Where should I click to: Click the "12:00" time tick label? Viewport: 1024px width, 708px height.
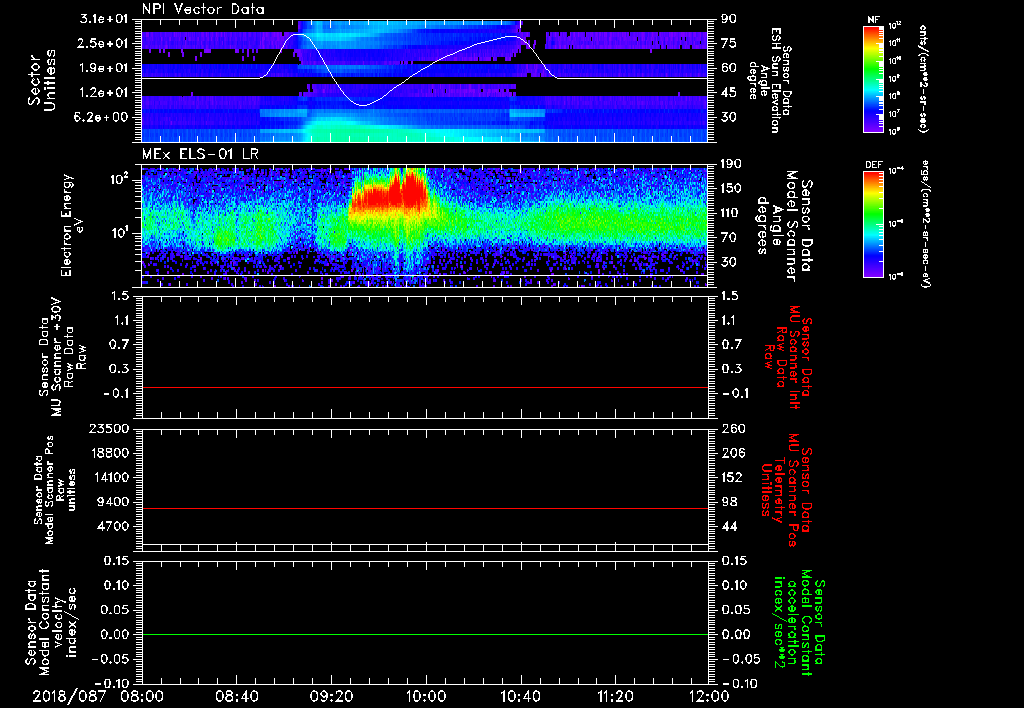(x=710, y=697)
